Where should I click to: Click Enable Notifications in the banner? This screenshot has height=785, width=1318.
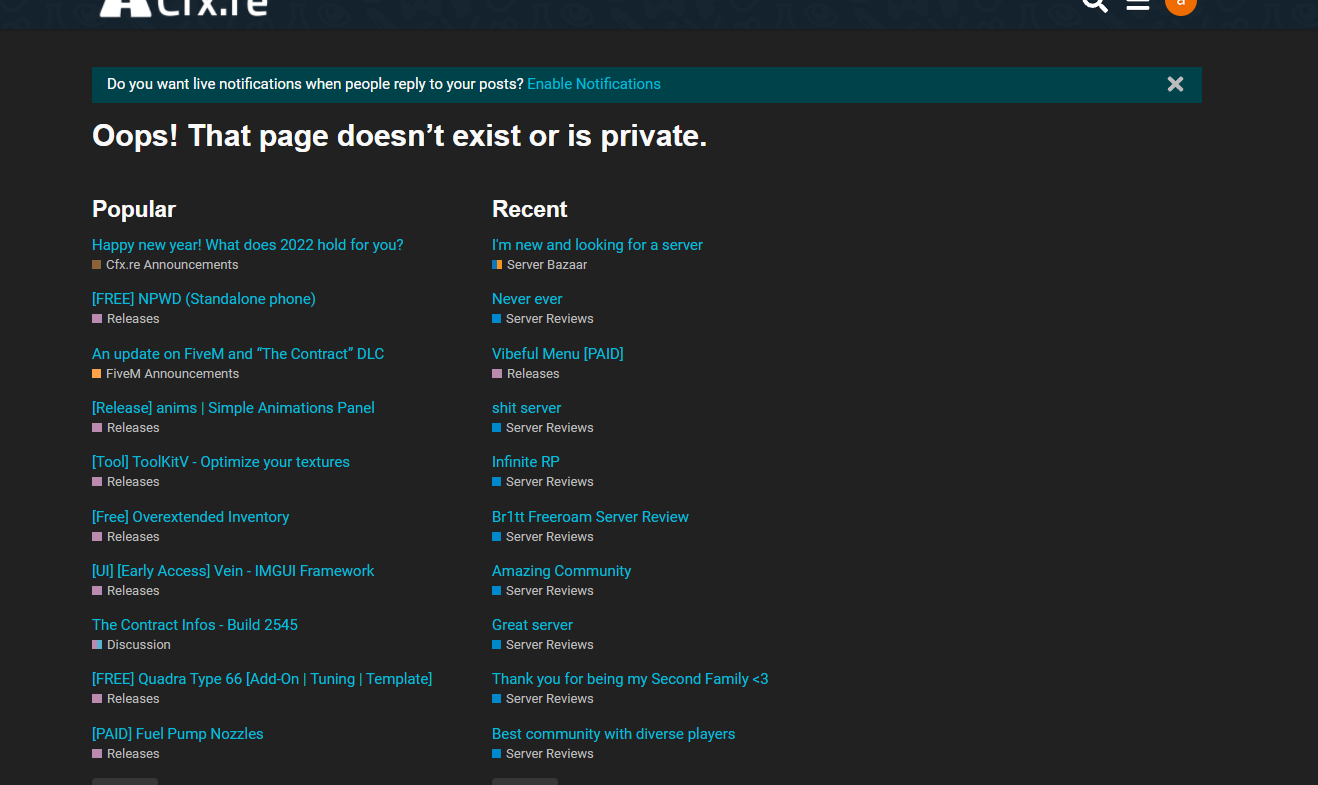tap(593, 84)
